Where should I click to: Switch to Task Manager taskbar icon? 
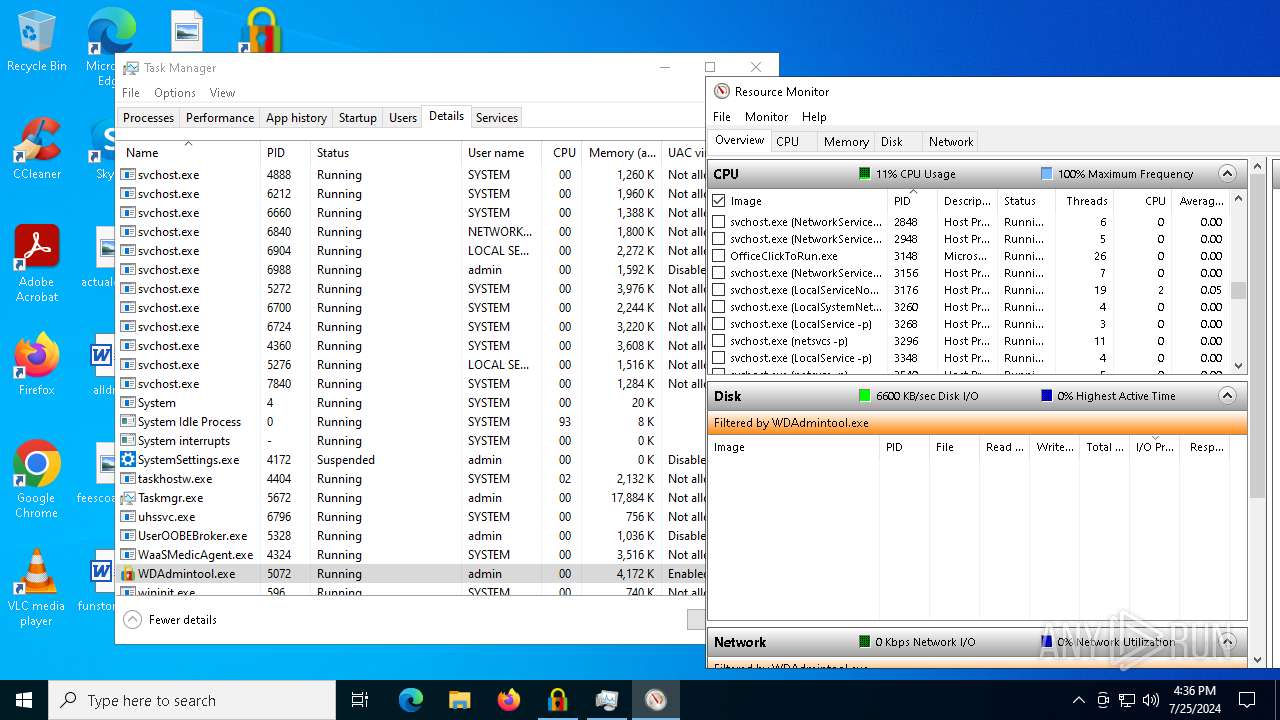[607, 700]
